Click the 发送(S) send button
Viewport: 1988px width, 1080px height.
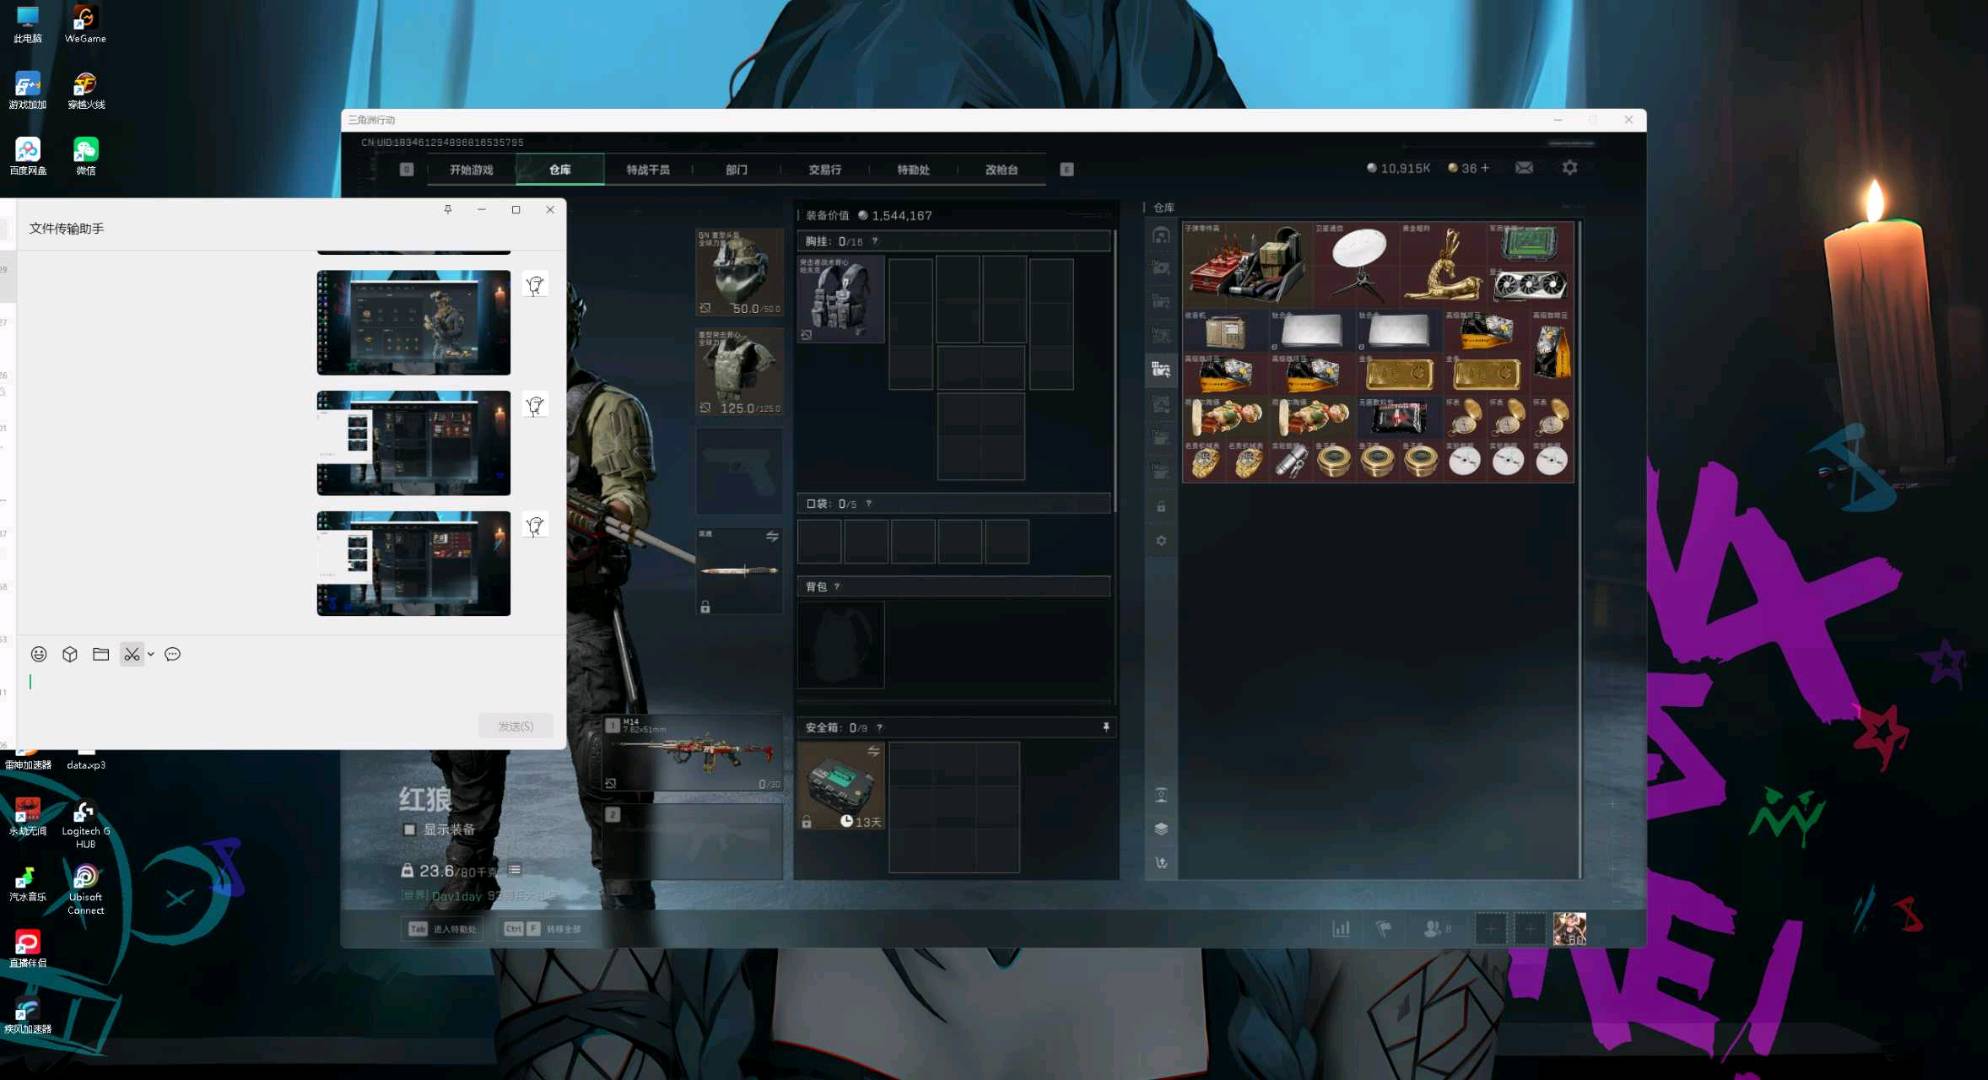pyautogui.click(x=515, y=726)
